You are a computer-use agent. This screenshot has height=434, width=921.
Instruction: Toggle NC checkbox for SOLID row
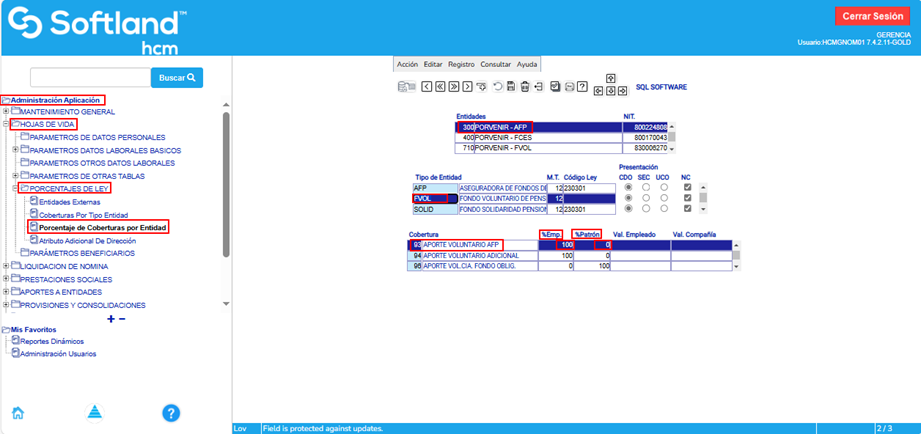point(686,209)
